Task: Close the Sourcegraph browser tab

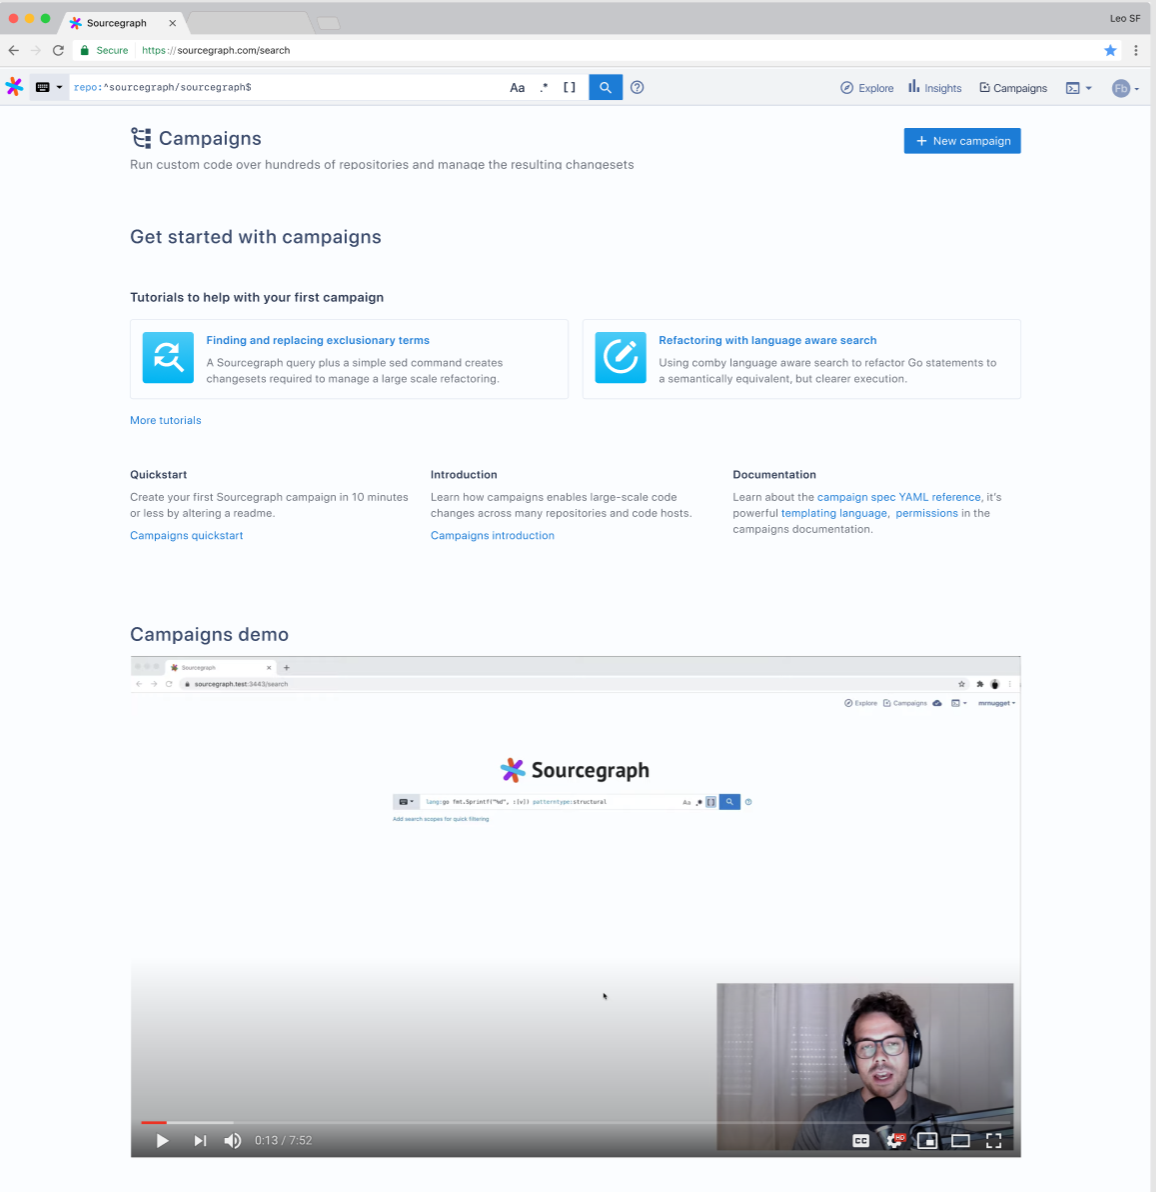Action: tap(173, 23)
